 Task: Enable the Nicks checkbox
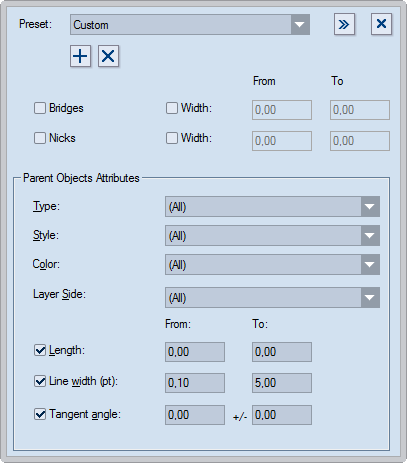[x=40, y=138]
